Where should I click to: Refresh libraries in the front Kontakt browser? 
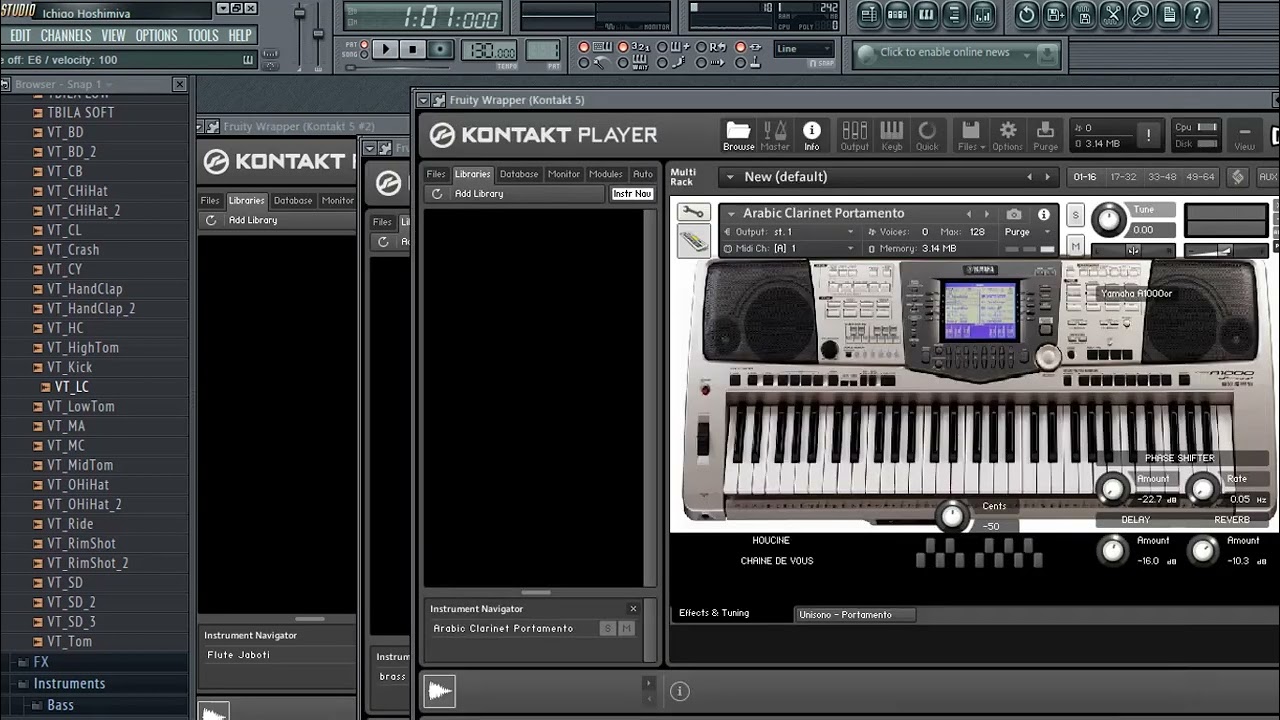pos(437,194)
